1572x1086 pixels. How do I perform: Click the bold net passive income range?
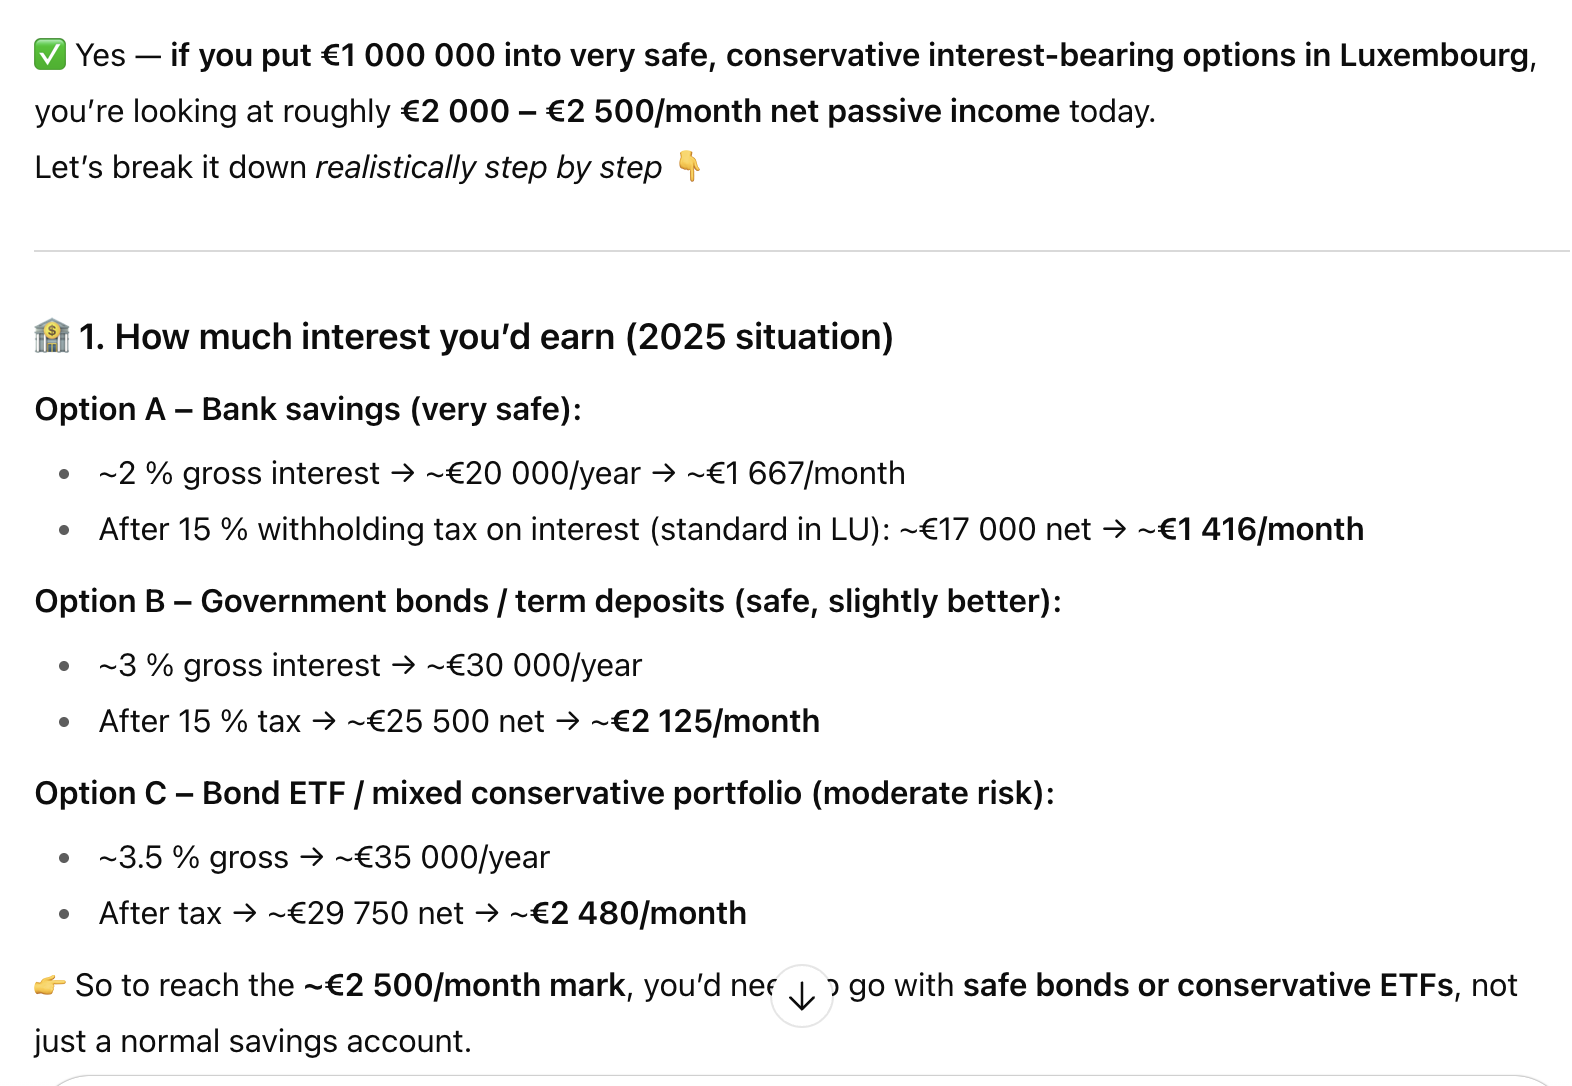coord(730,111)
